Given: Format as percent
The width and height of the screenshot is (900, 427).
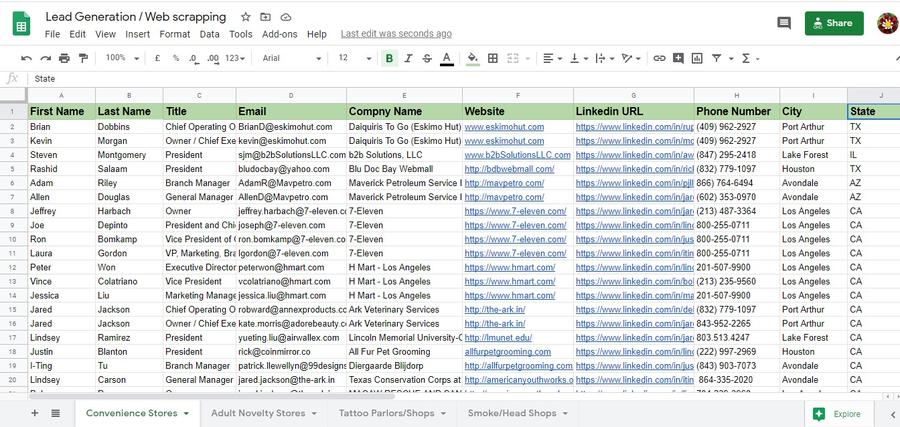Looking at the screenshot, I should [176, 58].
